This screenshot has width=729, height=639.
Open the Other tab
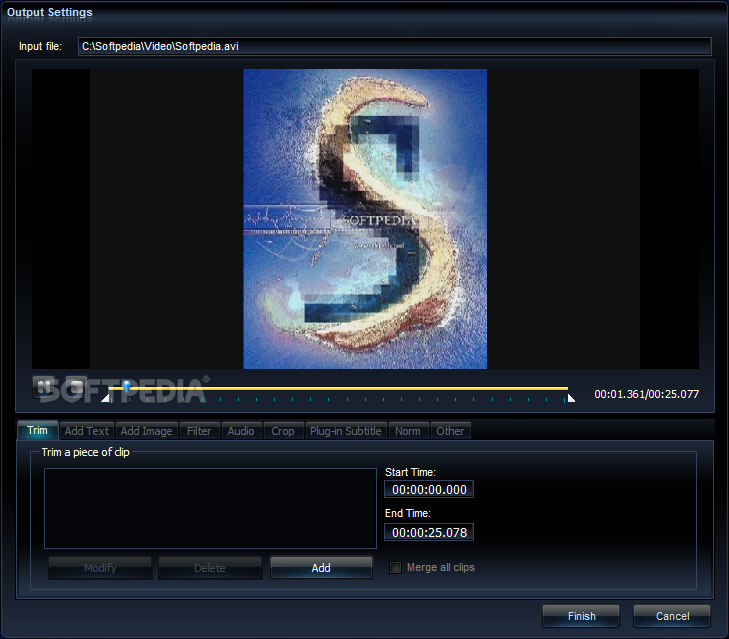coord(450,431)
